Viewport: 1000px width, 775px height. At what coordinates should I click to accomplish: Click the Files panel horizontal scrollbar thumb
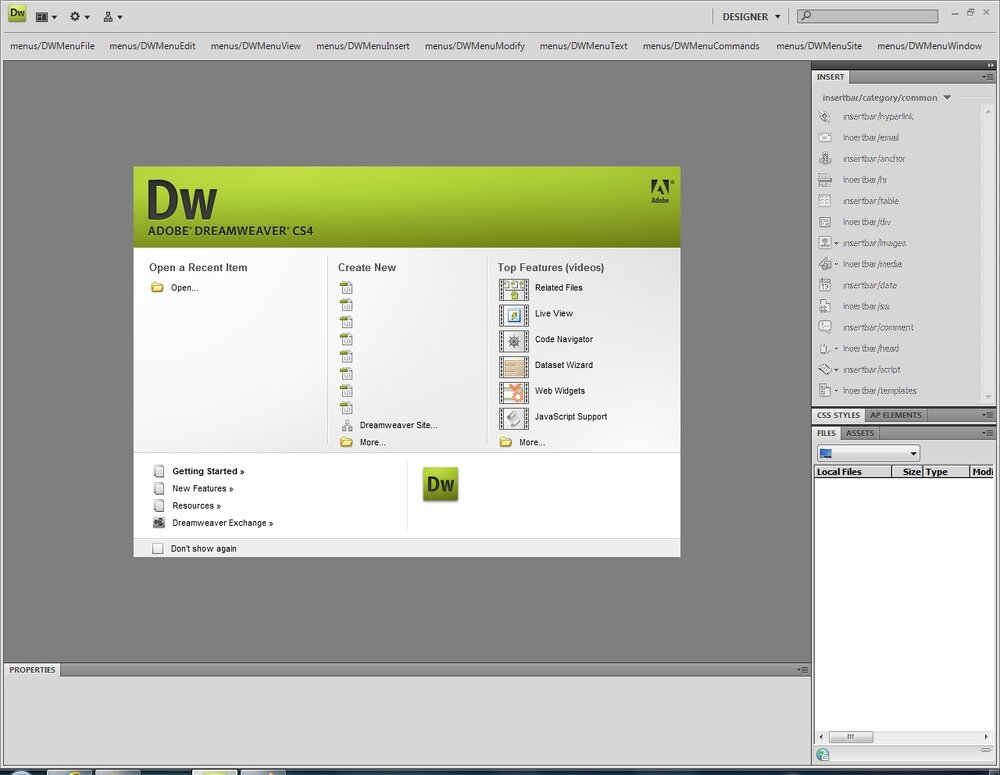(851, 737)
